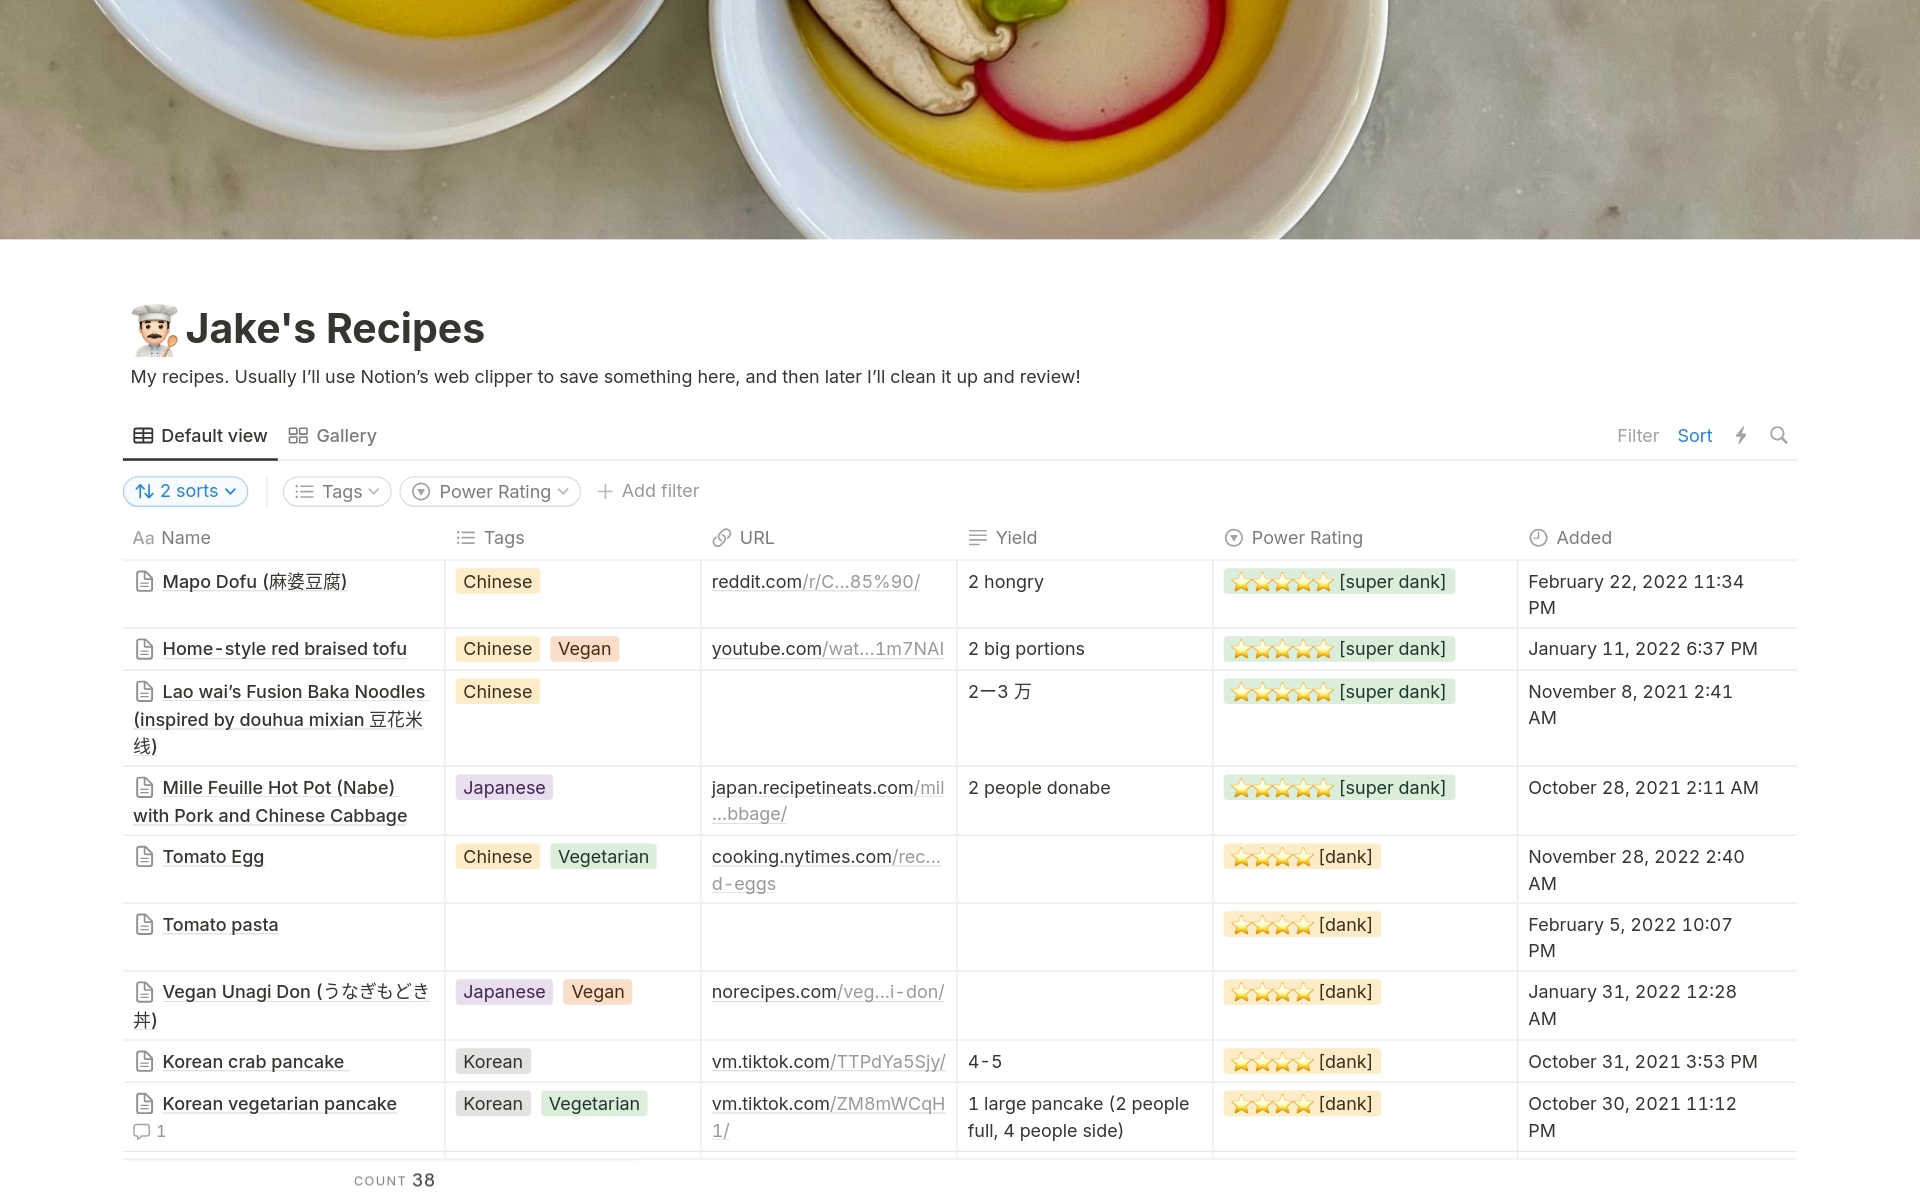Open the Filter option
This screenshot has width=1920, height=1199.
click(1638, 435)
